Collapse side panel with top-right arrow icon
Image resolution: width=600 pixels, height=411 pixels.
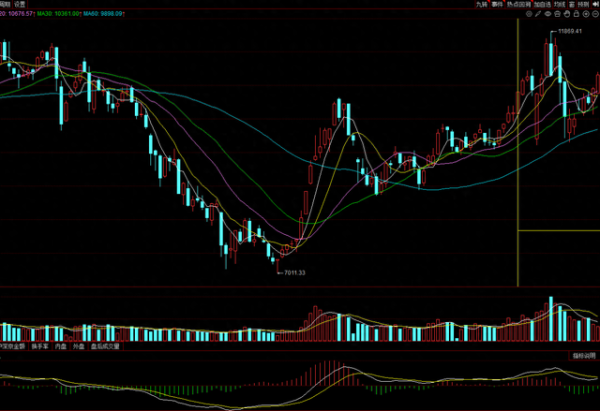coord(595,4)
